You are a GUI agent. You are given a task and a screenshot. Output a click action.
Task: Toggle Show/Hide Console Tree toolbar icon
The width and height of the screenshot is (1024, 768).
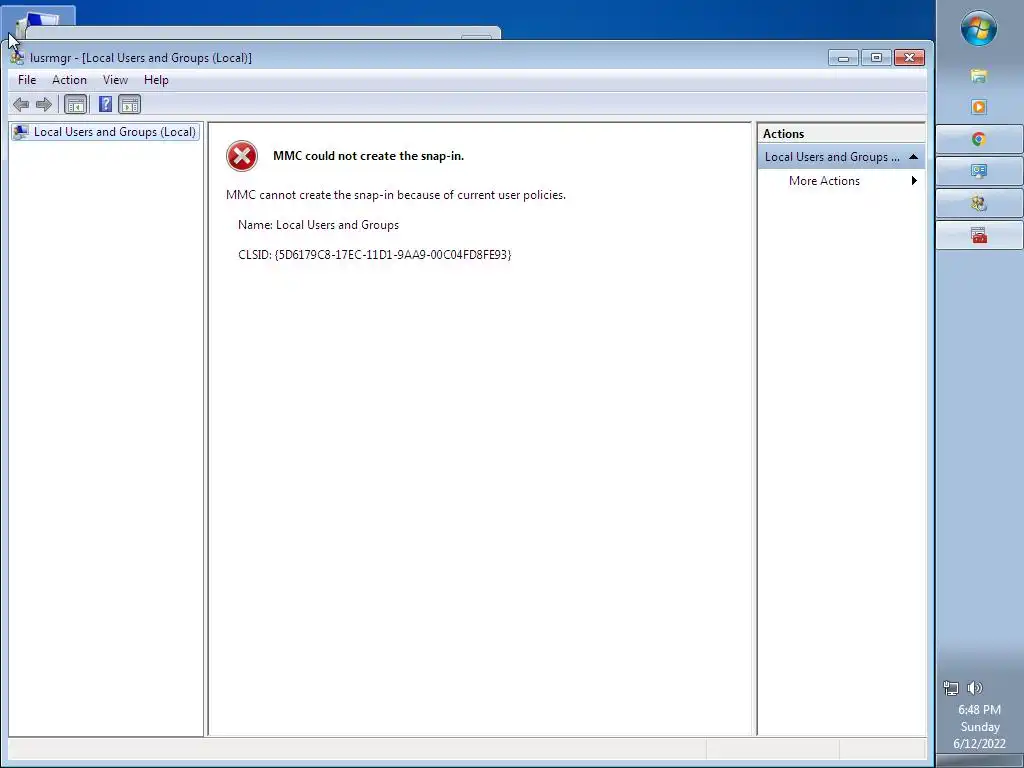76,104
